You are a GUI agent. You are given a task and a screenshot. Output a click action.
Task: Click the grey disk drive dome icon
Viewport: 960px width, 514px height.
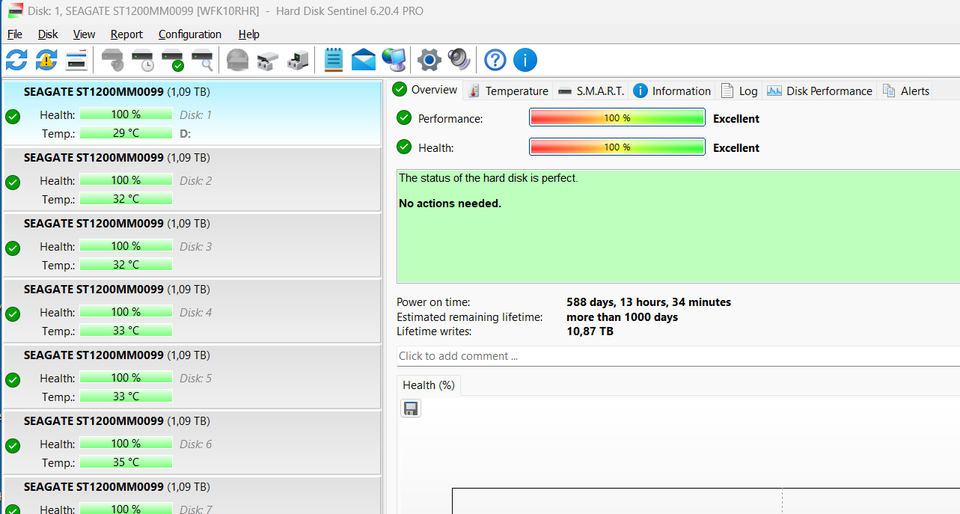coord(238,60)
